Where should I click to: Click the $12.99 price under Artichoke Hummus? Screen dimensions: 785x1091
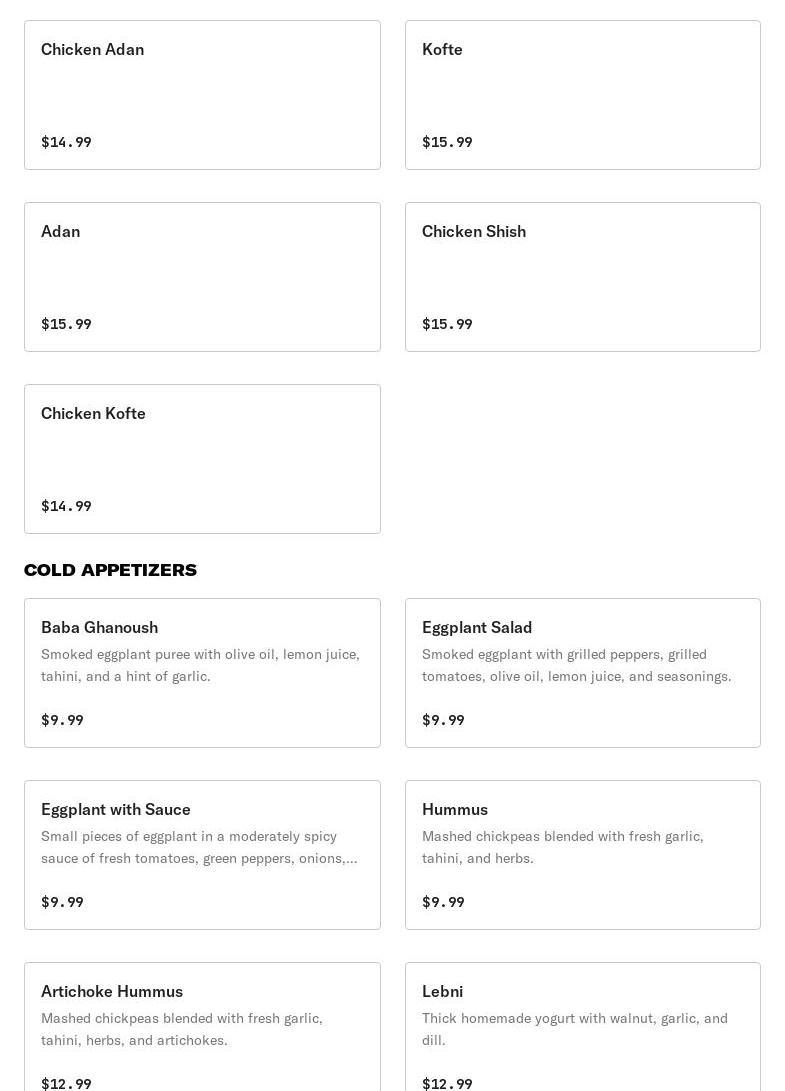point(66,1083)
